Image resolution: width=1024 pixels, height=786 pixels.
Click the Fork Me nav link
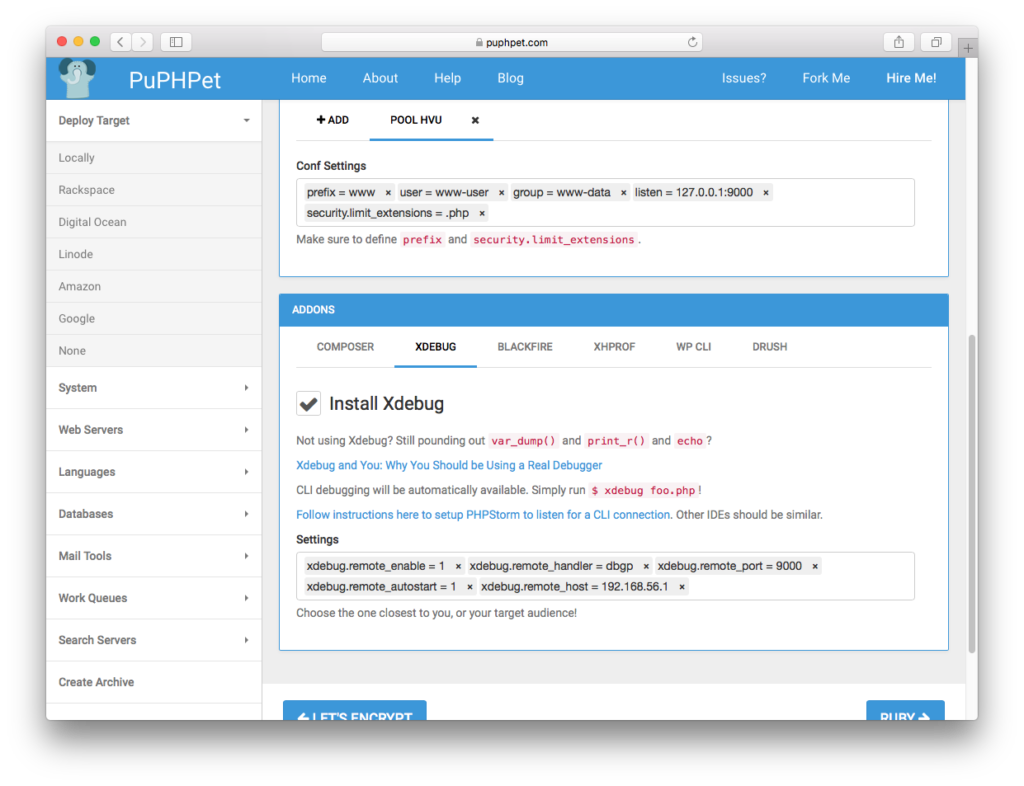826,78
